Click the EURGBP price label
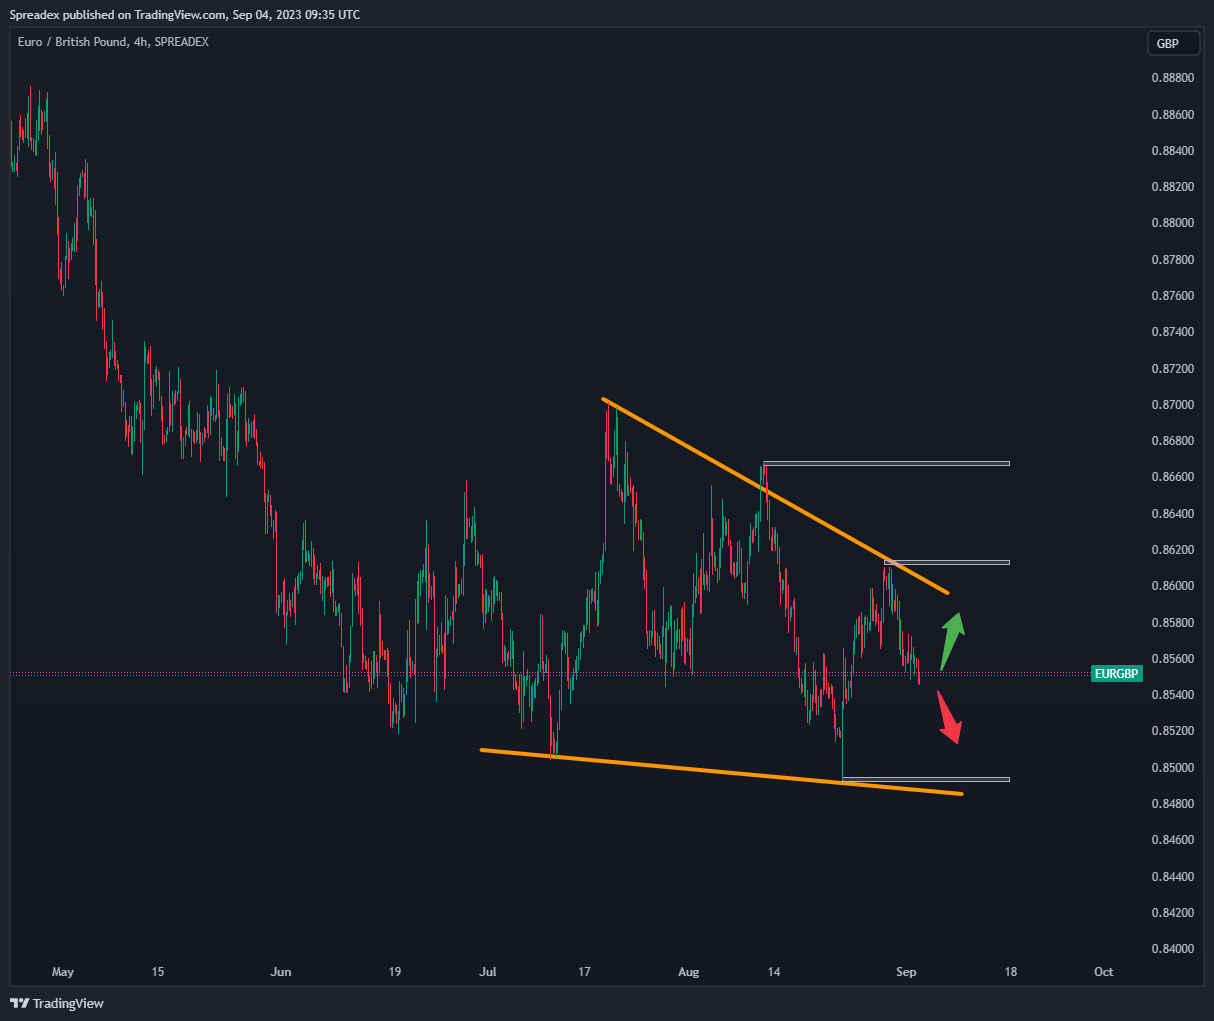 pos(1117,674)
